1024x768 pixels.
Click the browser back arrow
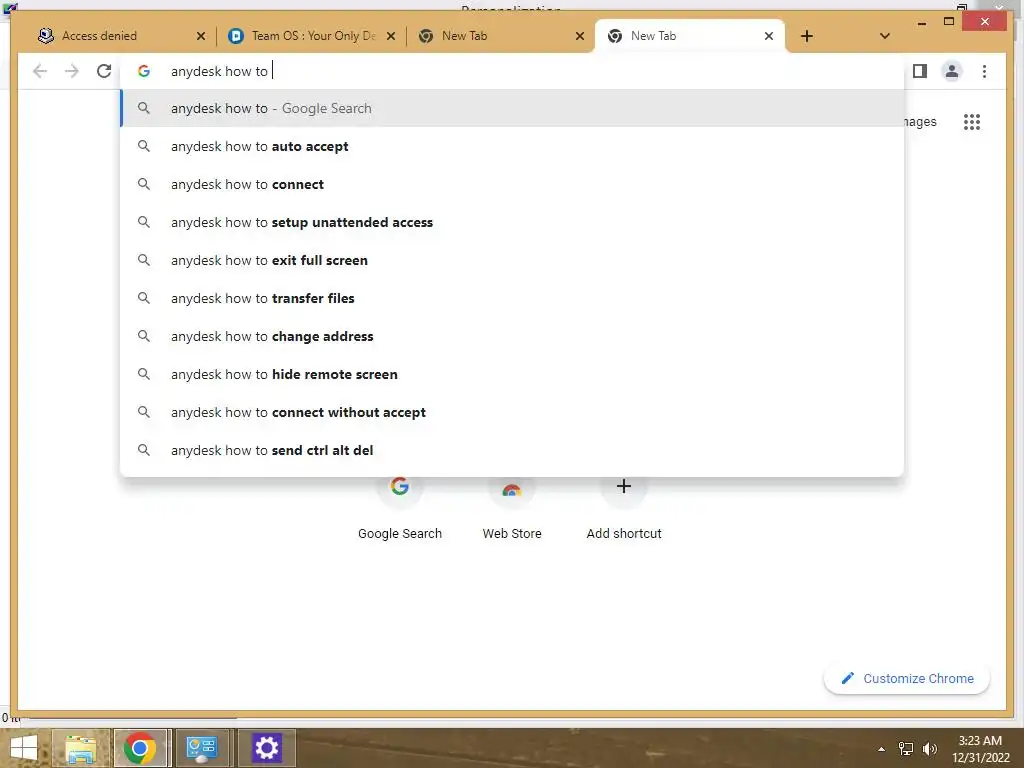40,71
